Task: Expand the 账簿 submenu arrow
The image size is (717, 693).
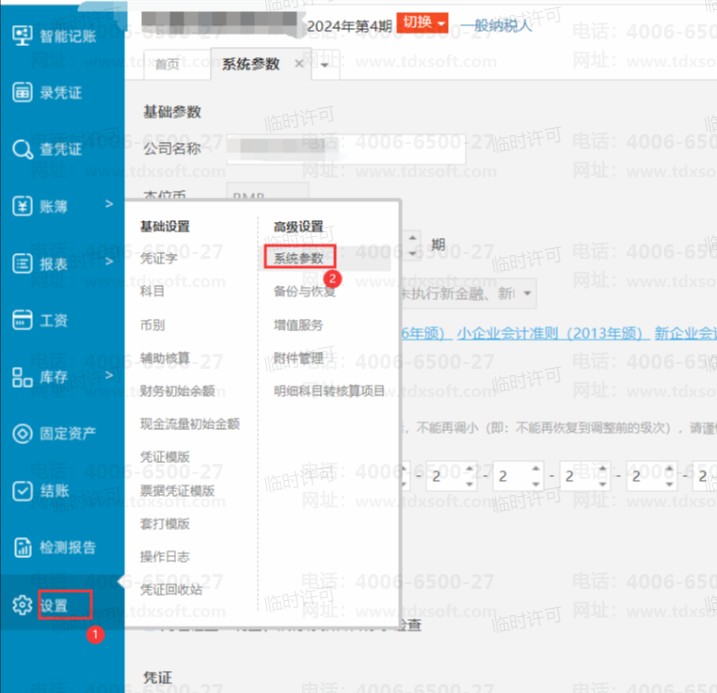Action: [108, 206]
